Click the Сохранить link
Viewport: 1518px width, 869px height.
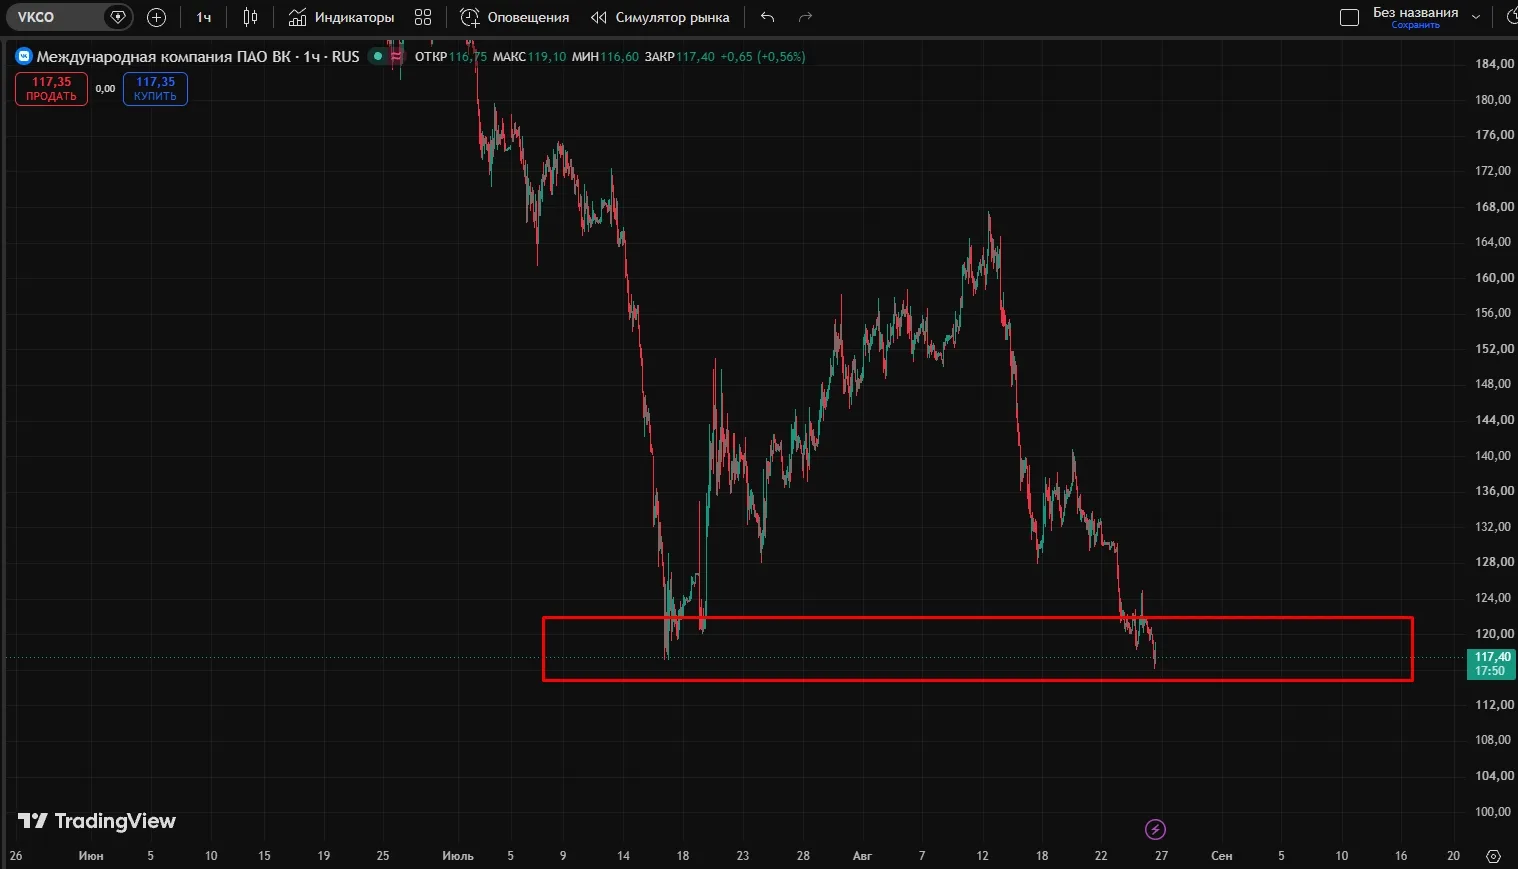pyautogui.click(x=1415, y=25)
